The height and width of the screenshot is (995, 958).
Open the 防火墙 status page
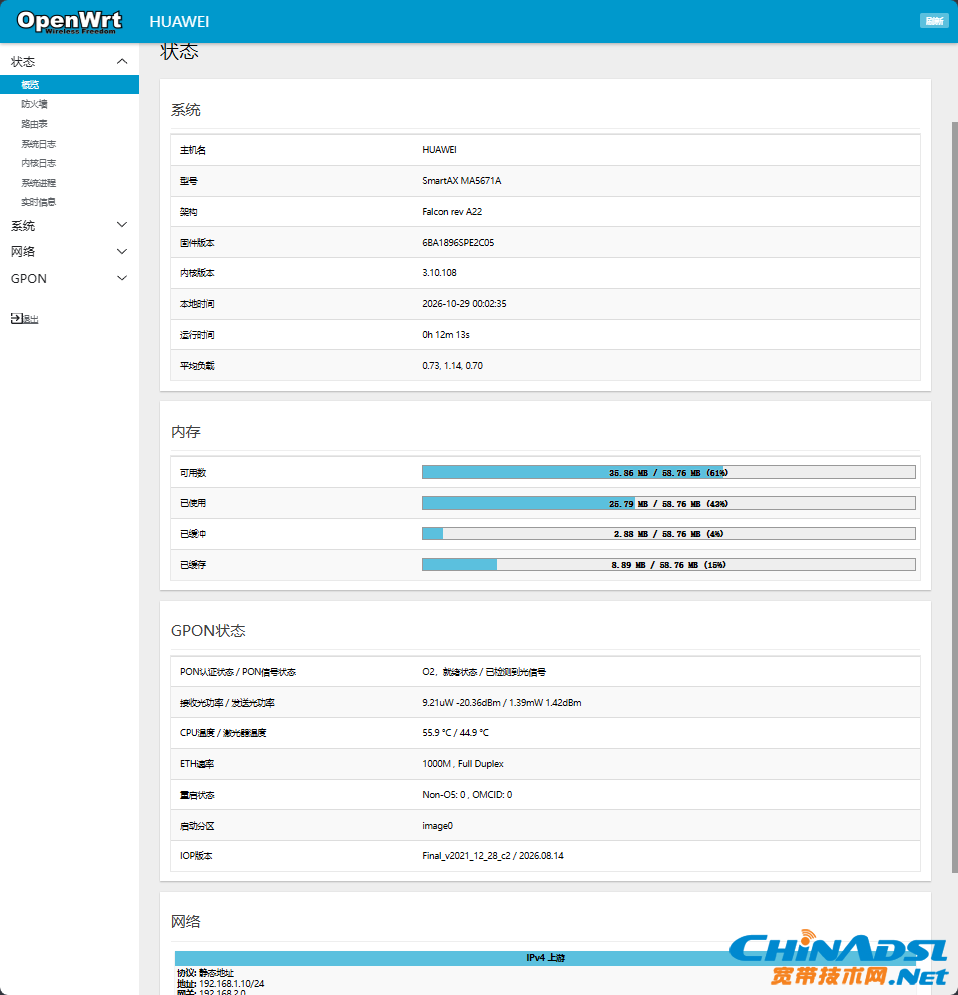[34, 104]
